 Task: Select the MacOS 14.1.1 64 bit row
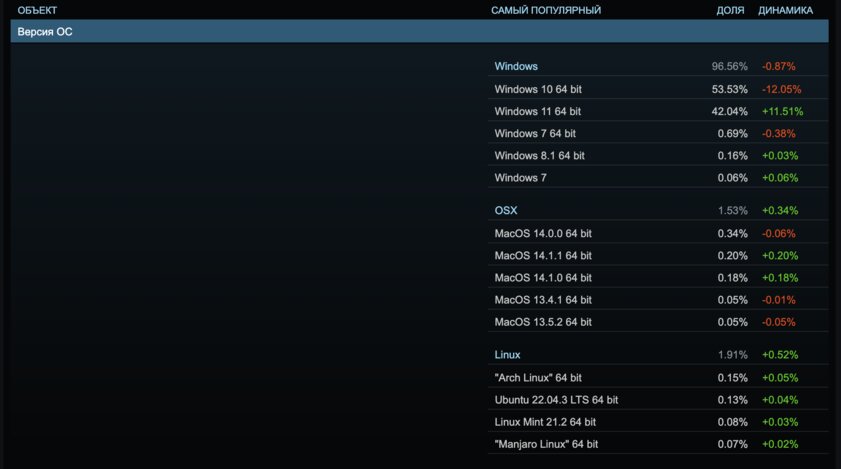pyautogui.click(x=658, y=255)
